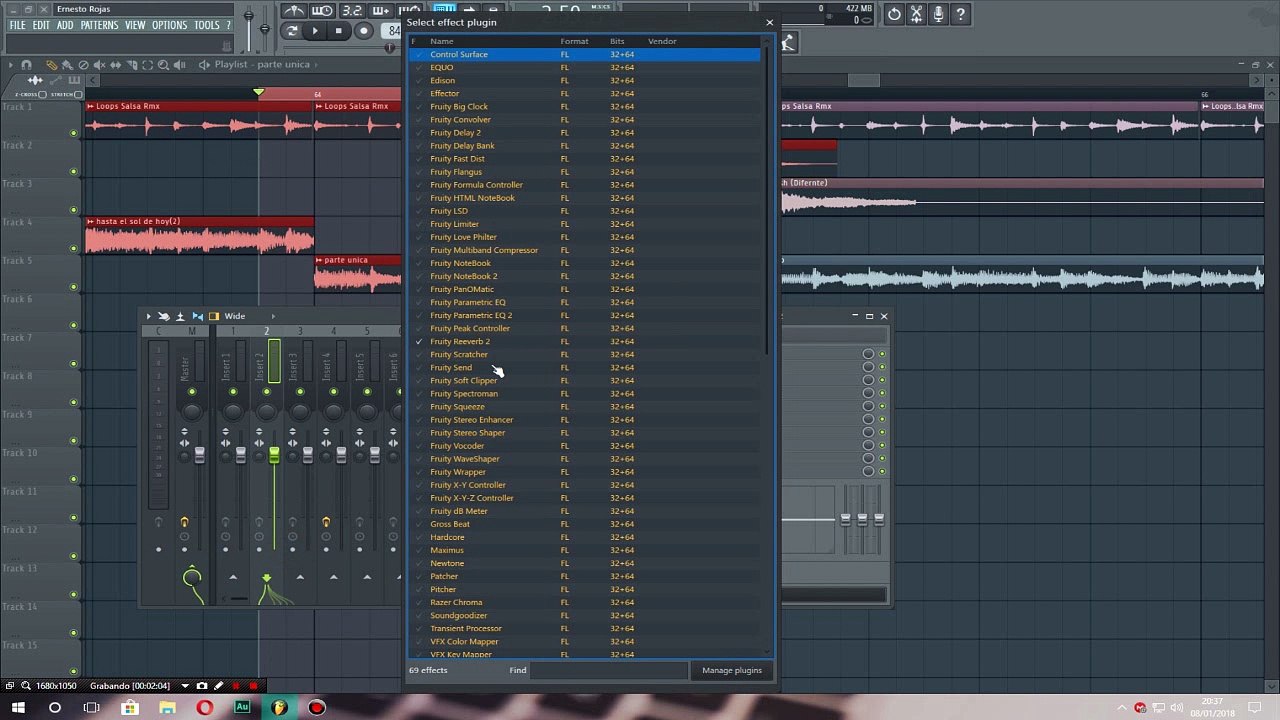Select the Paint brush tool in playlist

68,65
